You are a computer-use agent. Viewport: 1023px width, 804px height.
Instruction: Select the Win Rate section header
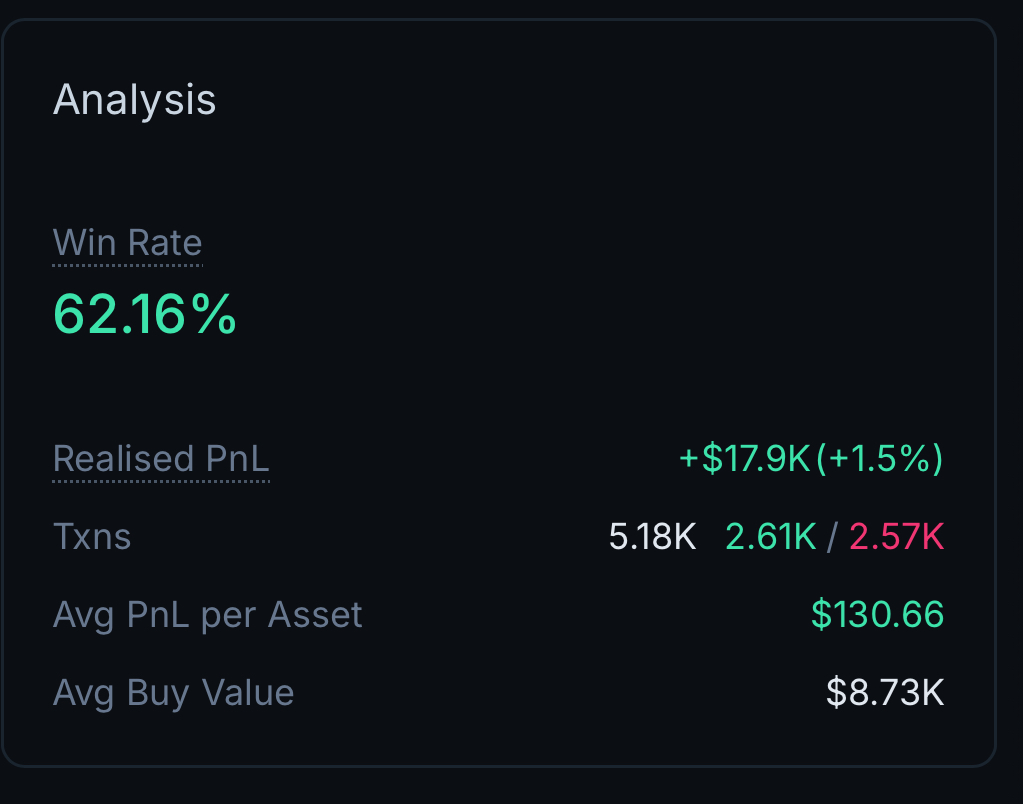pos(127,243)
